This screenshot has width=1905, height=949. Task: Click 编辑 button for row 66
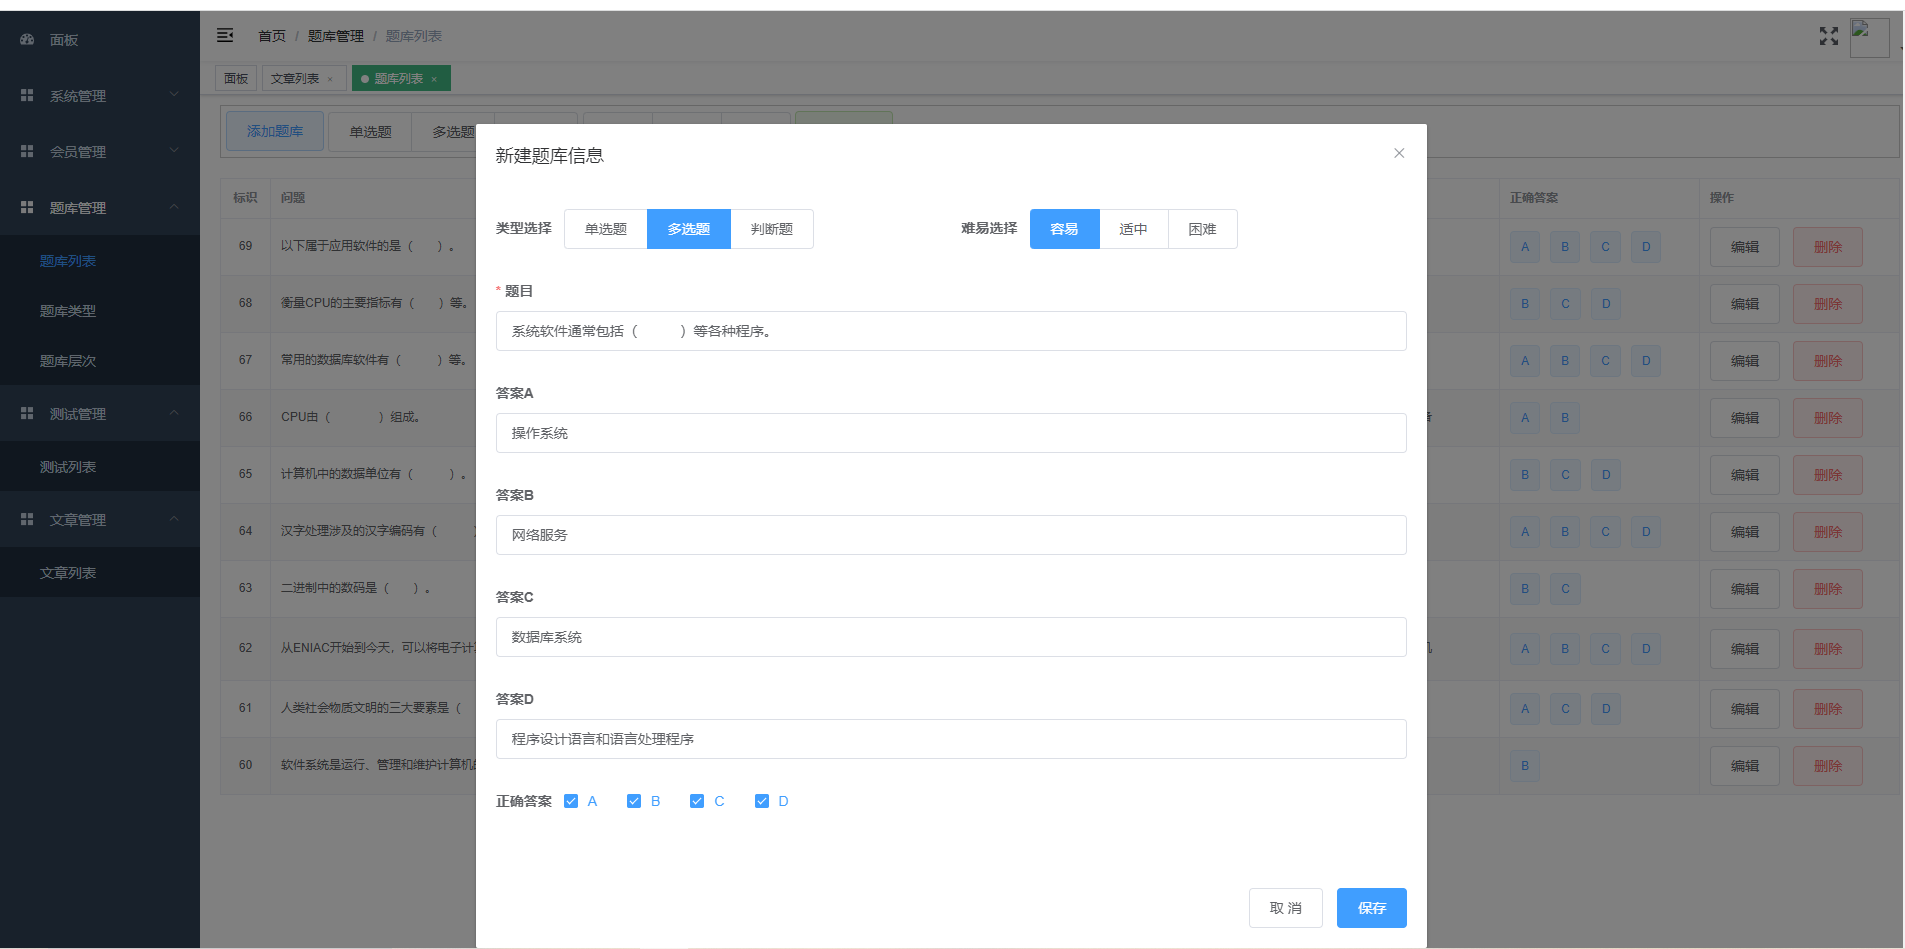(1745, 418)
